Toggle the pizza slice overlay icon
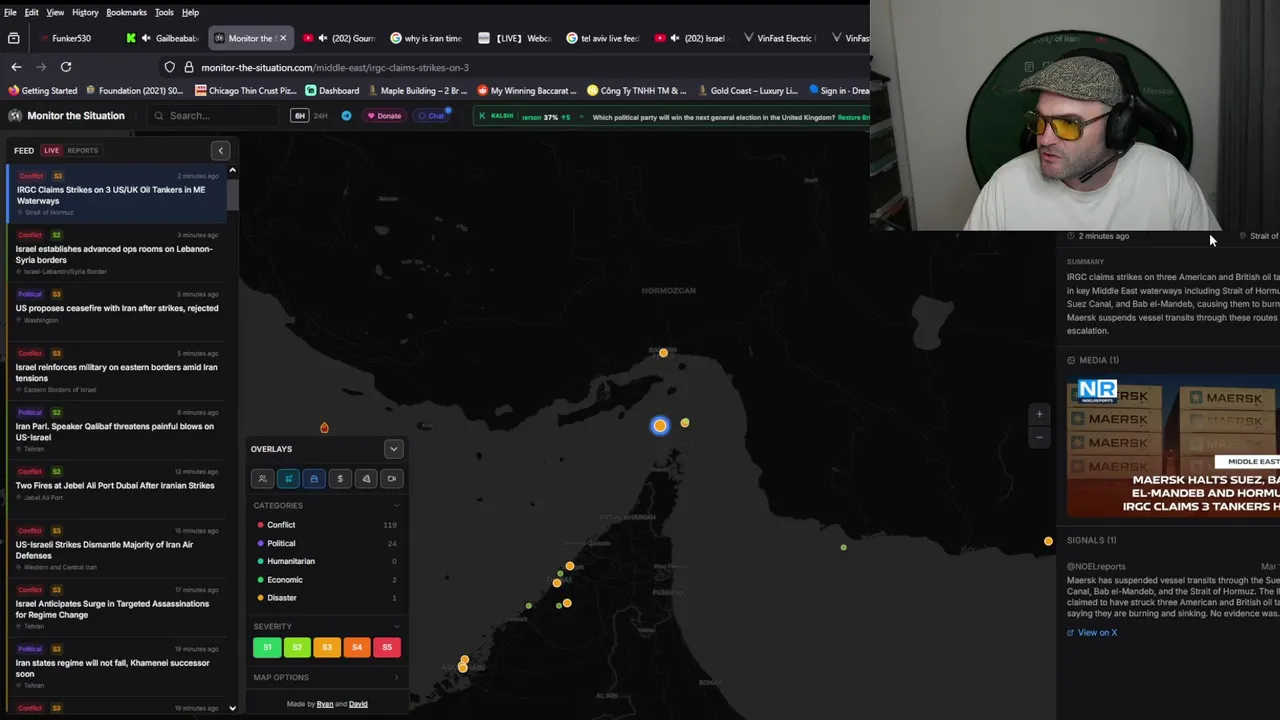The width and height of the screenshot is (1280, 720). [366, 479]
